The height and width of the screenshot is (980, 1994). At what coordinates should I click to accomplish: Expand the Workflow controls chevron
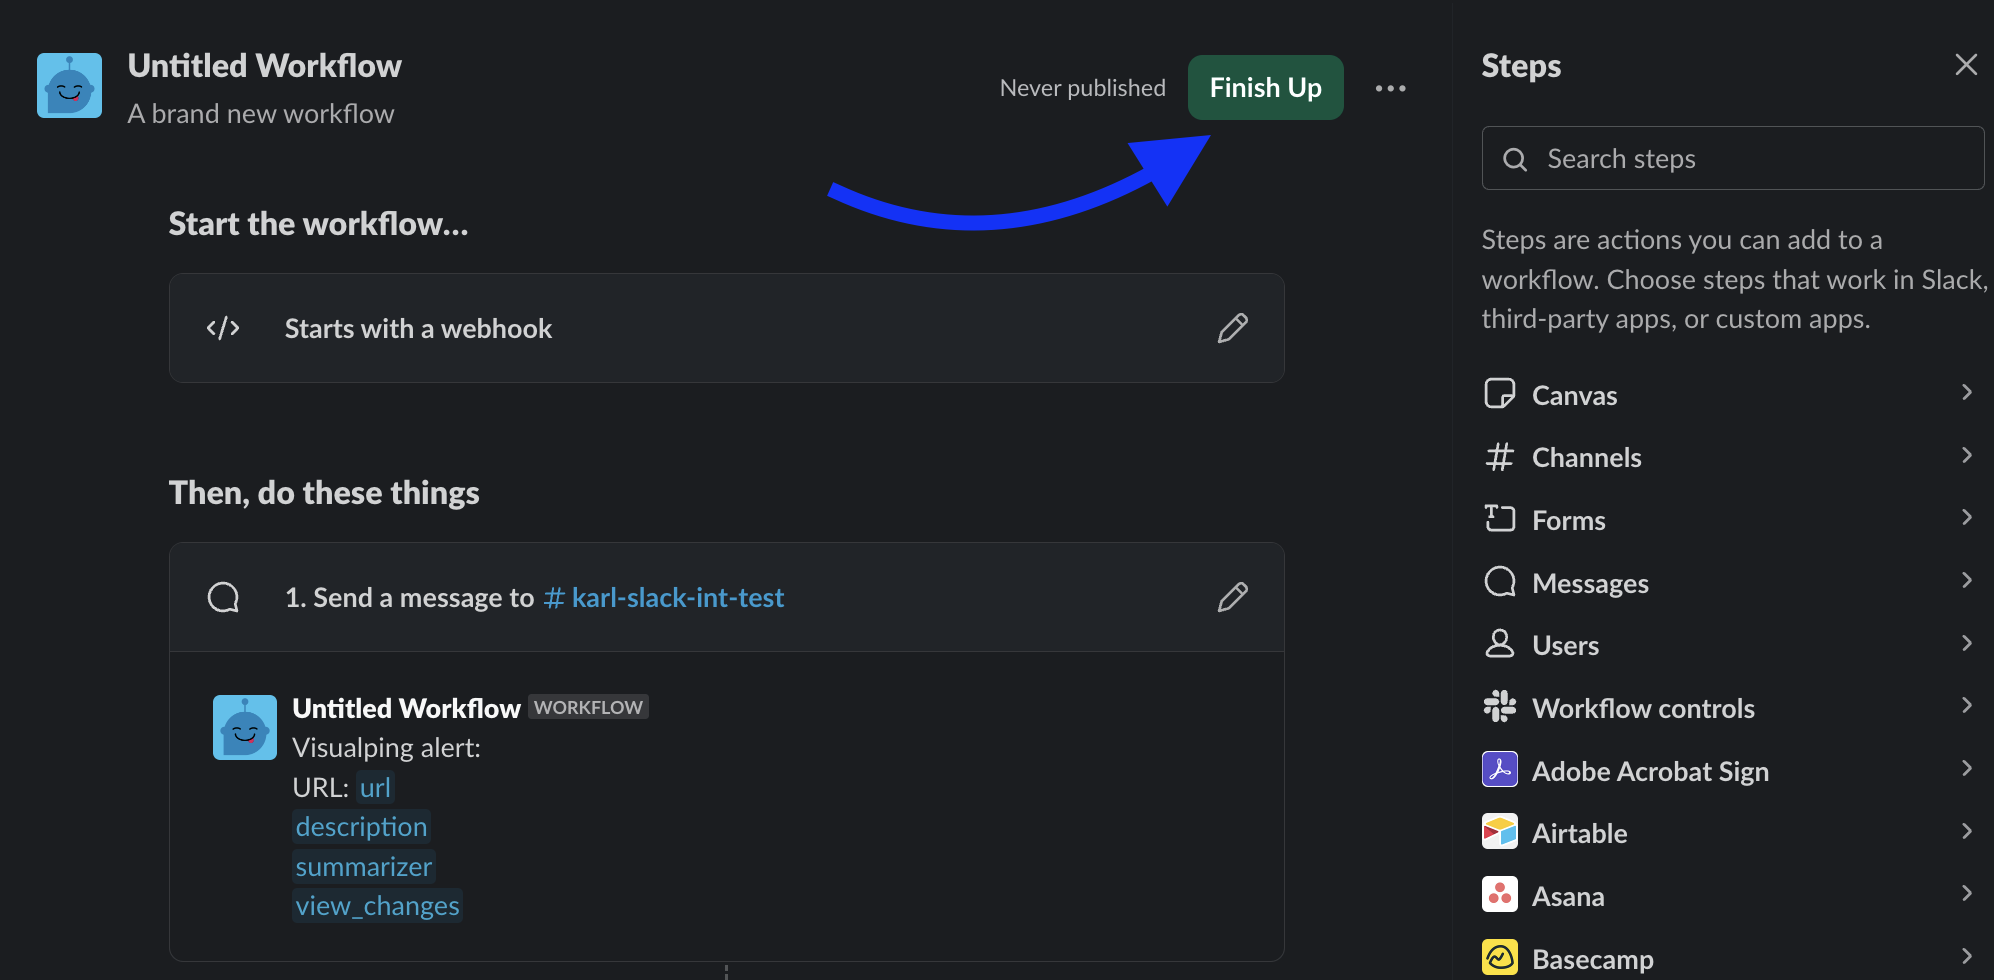(x=1966, y=705)
